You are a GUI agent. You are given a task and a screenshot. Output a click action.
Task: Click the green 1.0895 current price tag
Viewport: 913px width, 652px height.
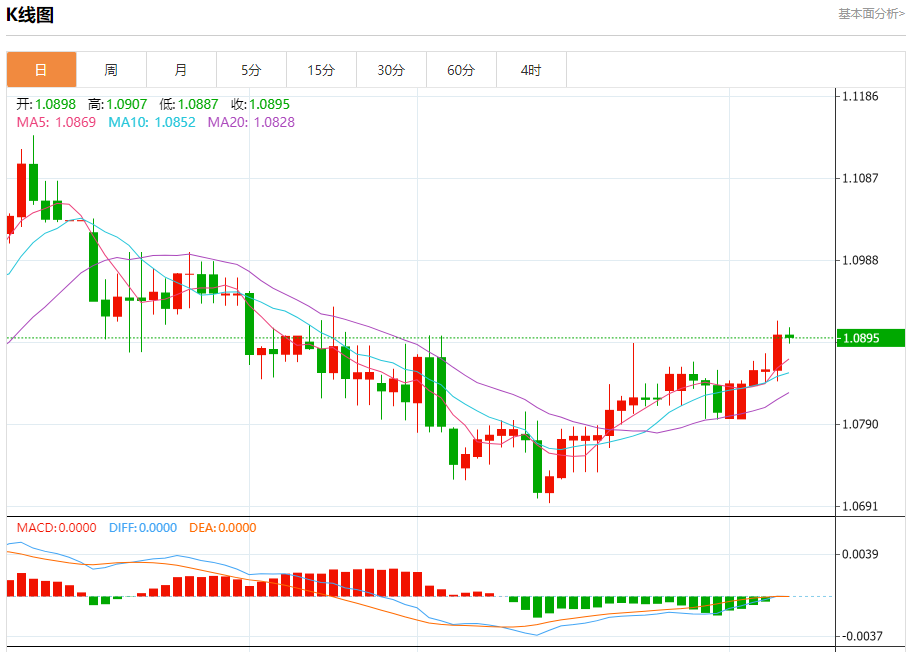tap(870, 338)
